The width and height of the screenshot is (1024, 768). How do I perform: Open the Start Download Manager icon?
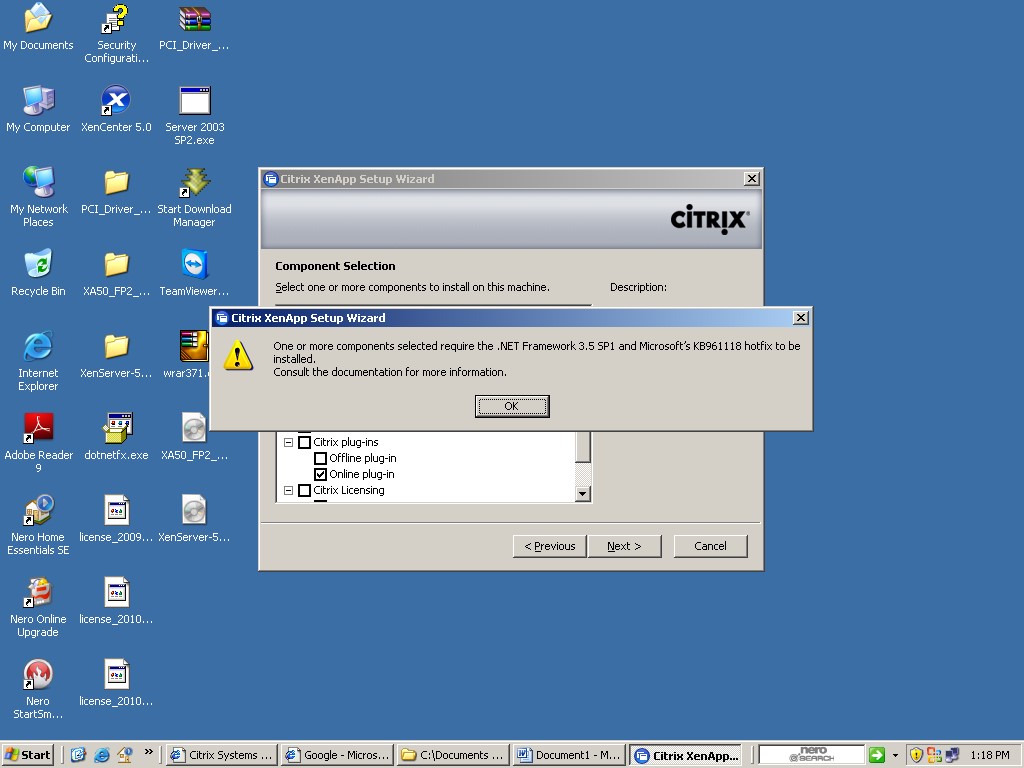tap(192, 184)
